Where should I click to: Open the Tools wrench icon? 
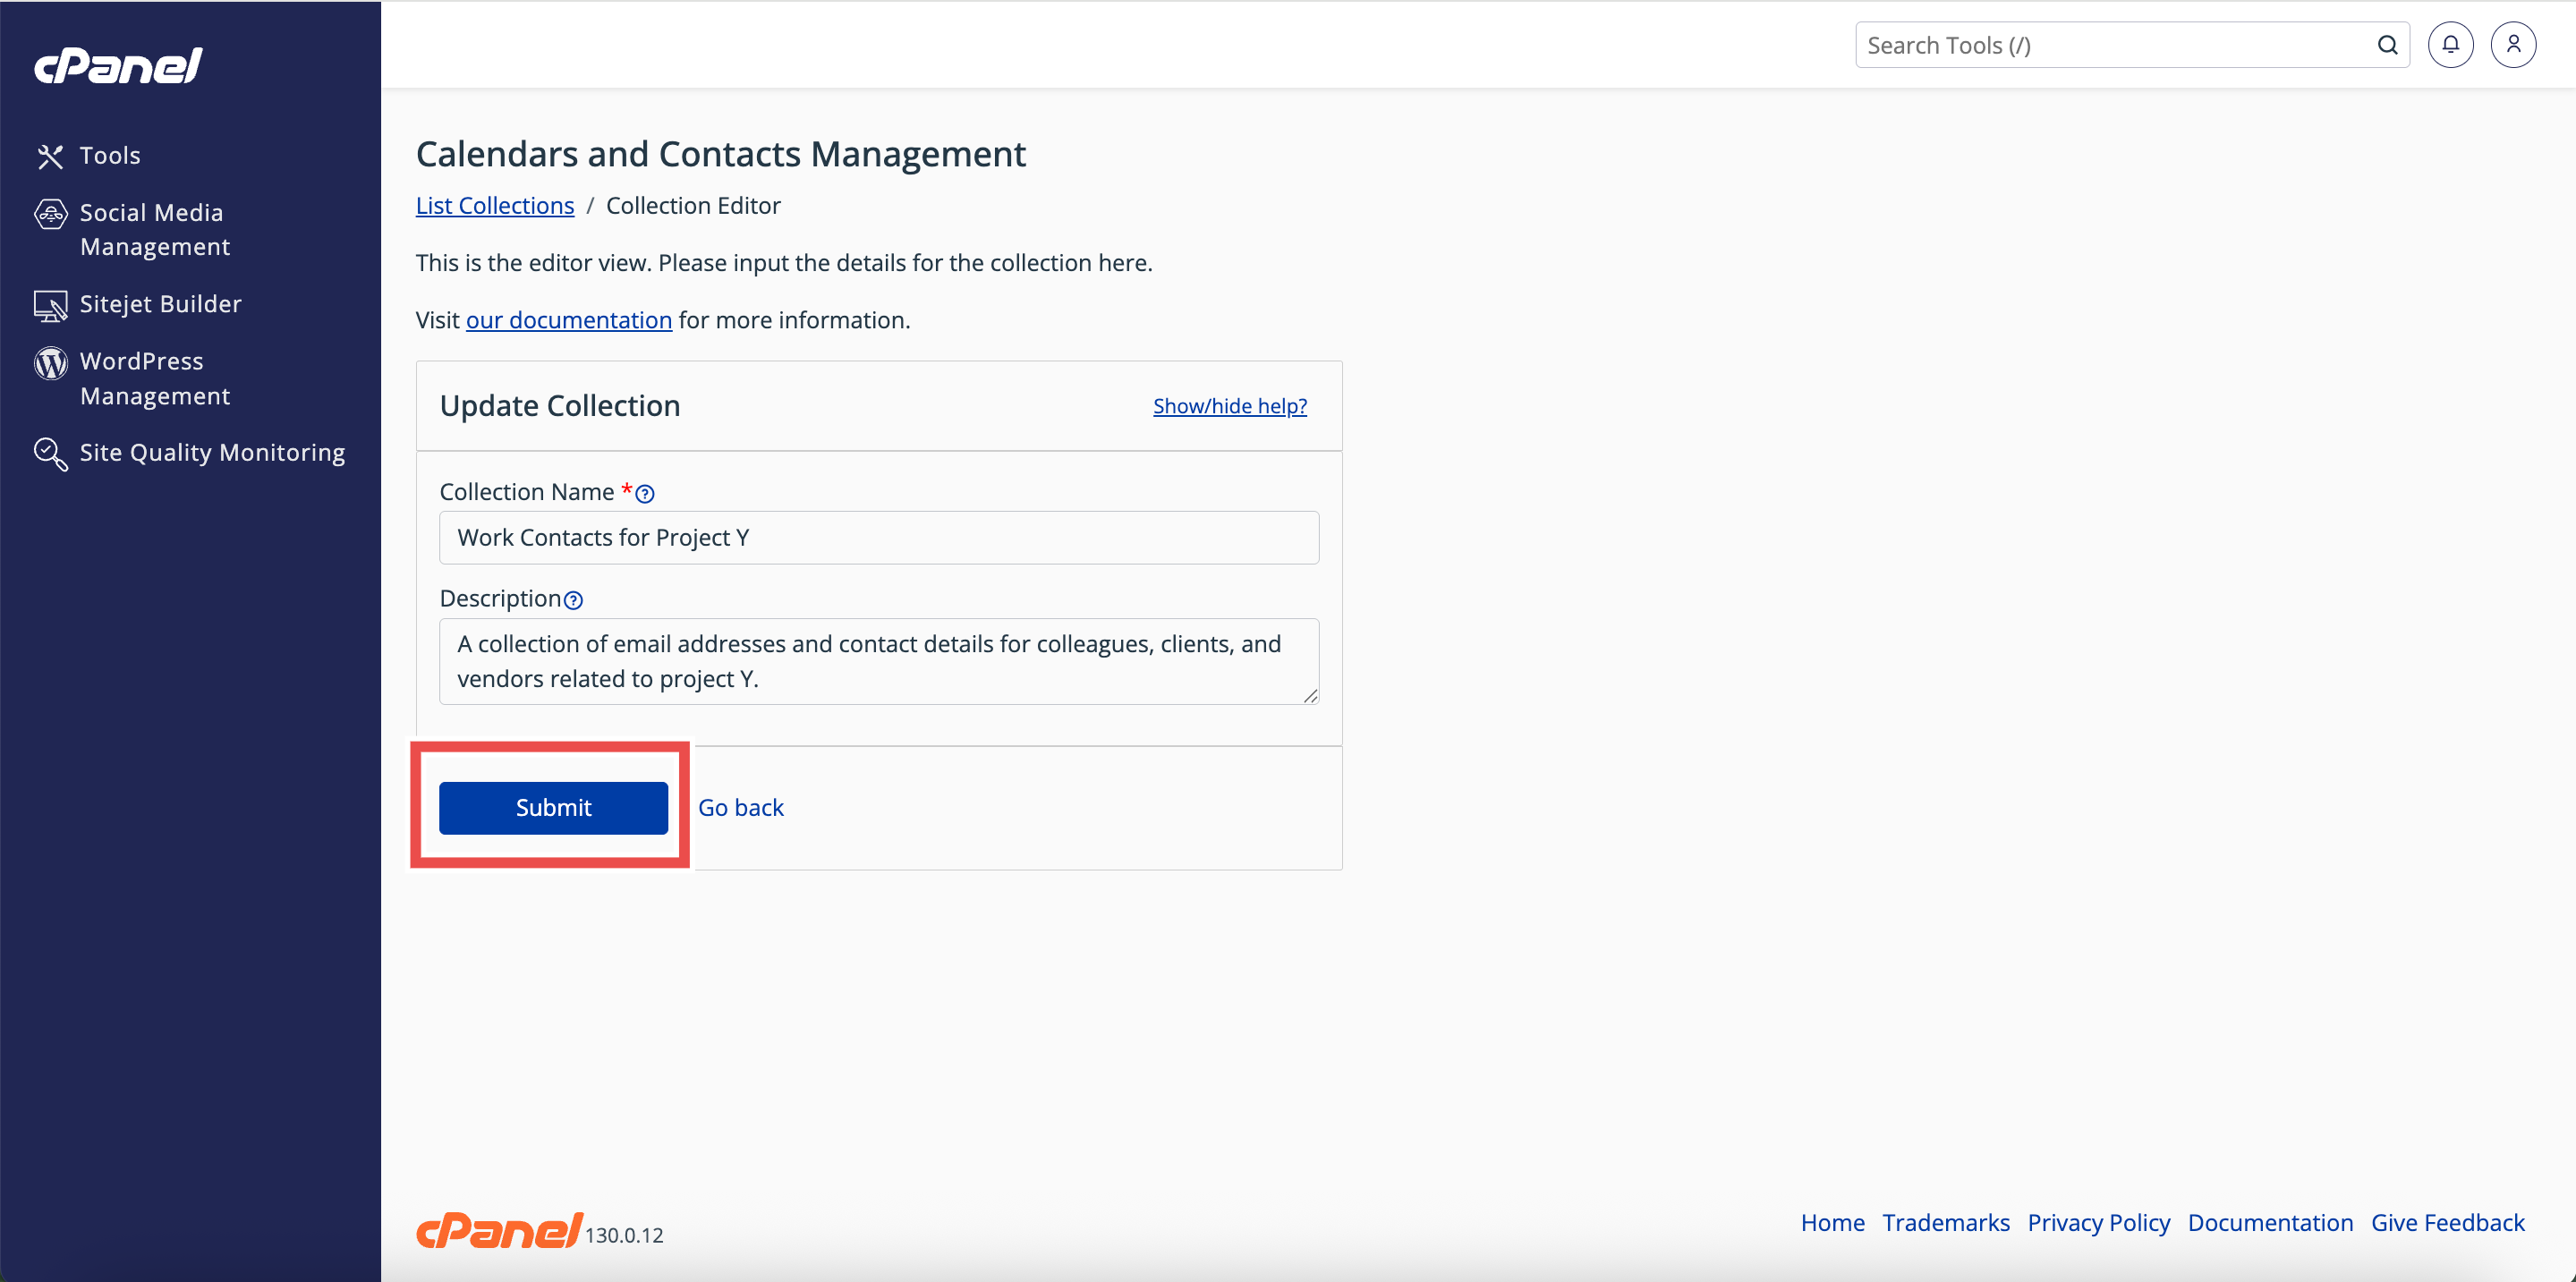click(x=50, y=156)
